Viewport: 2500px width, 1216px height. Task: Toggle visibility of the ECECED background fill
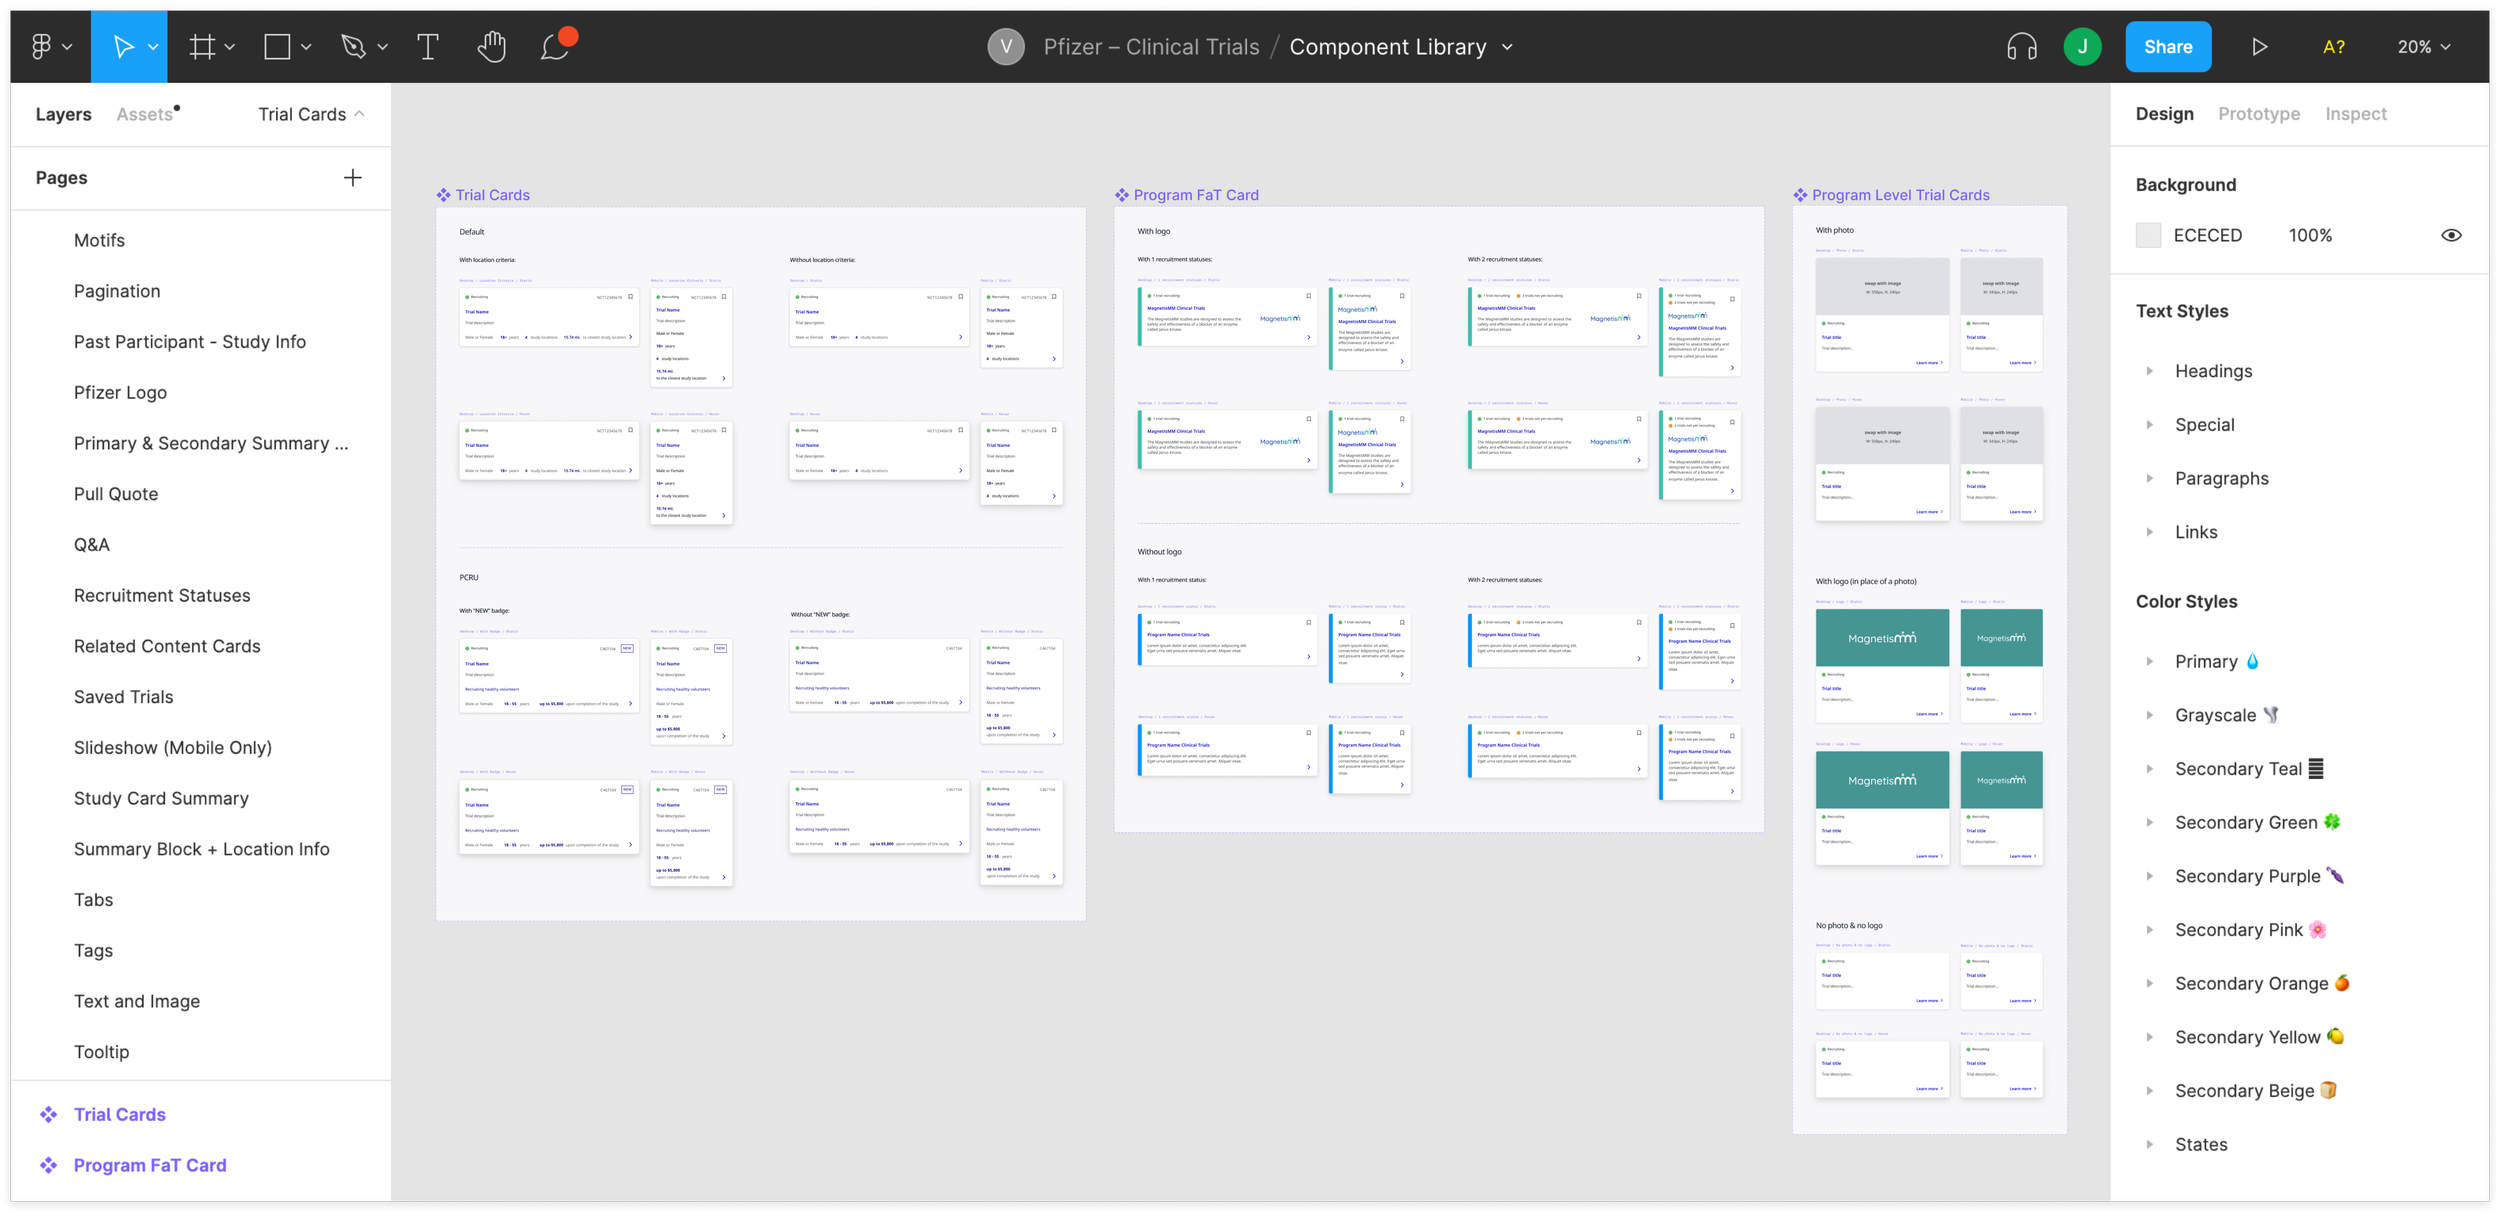click(2452, 235)
